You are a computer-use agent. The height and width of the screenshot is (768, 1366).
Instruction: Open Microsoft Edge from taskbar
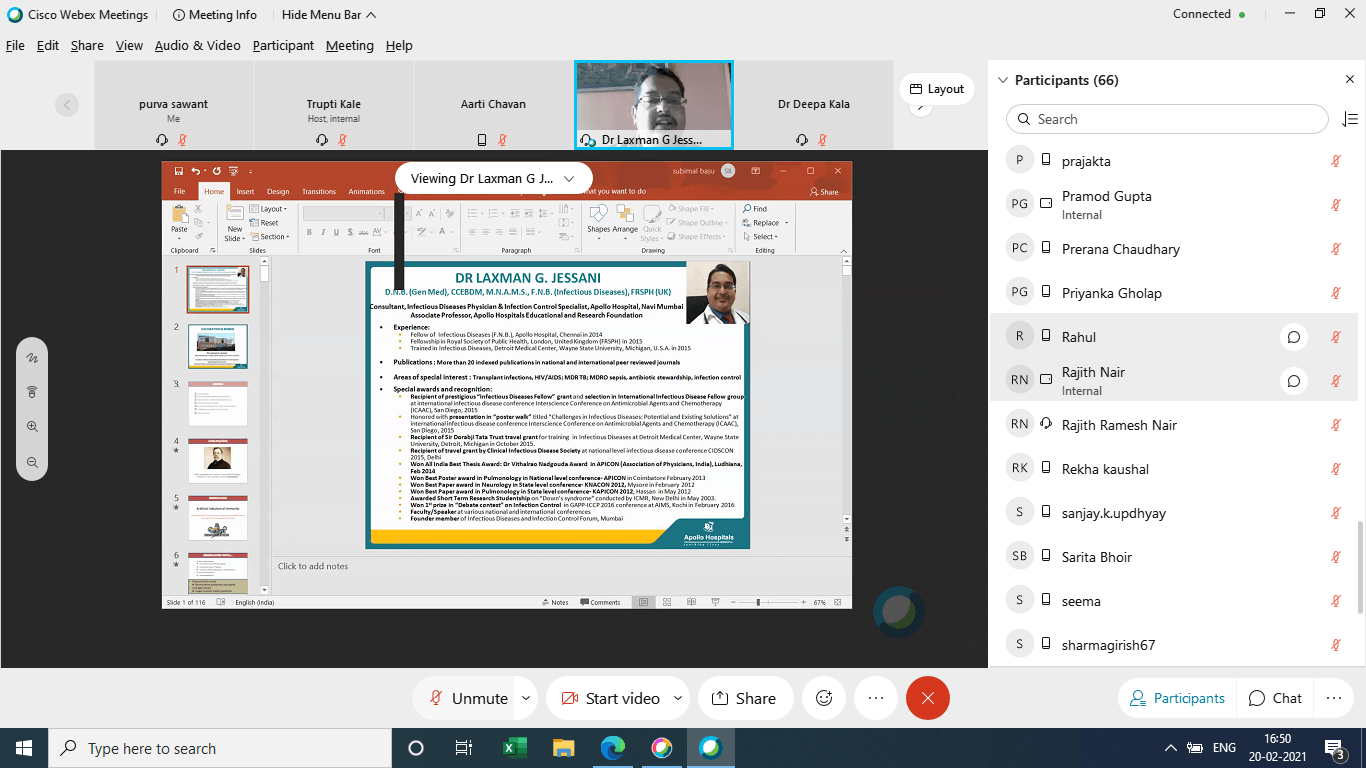pyautogui.click(x=612, y=748)
